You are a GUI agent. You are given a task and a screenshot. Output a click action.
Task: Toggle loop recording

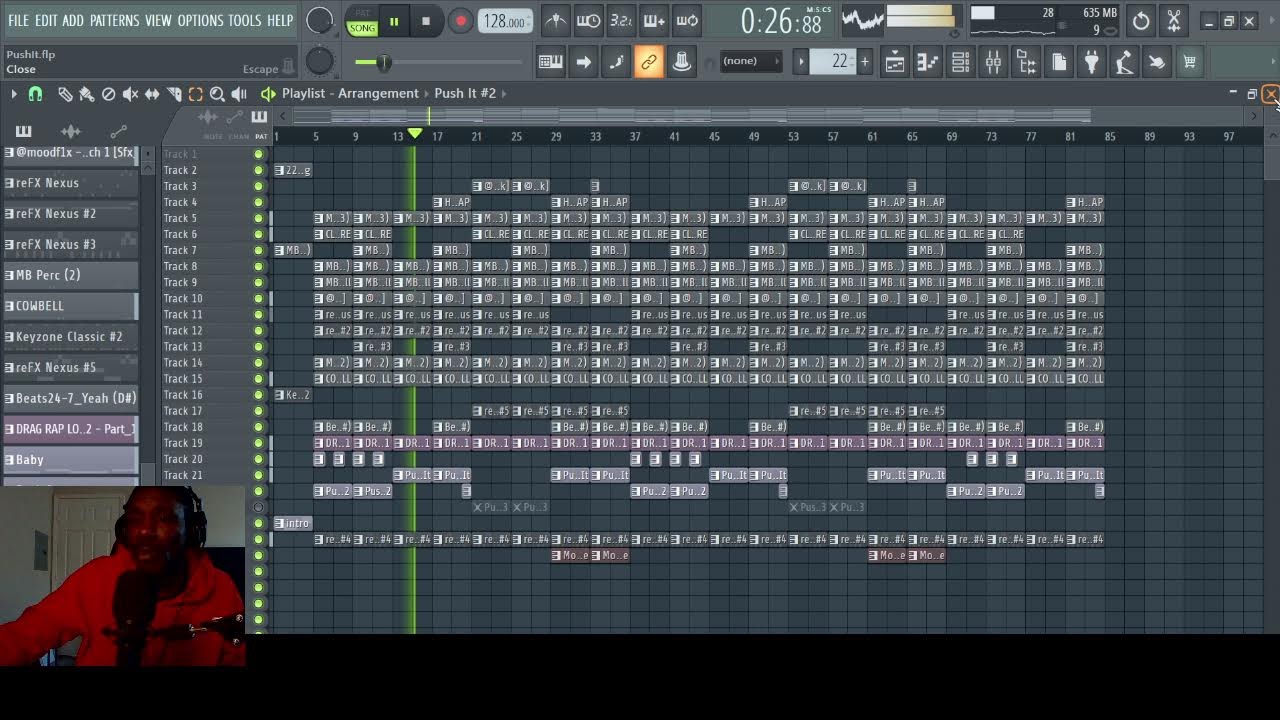(687, 21)
